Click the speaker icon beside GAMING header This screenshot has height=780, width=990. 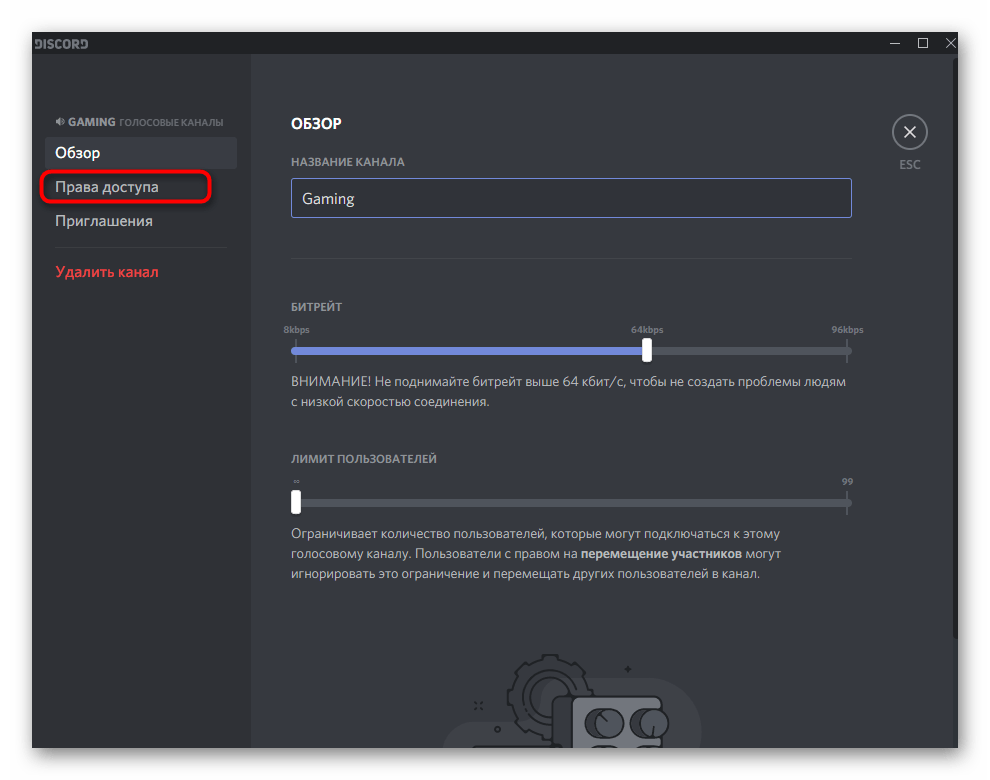click(60, 122)
